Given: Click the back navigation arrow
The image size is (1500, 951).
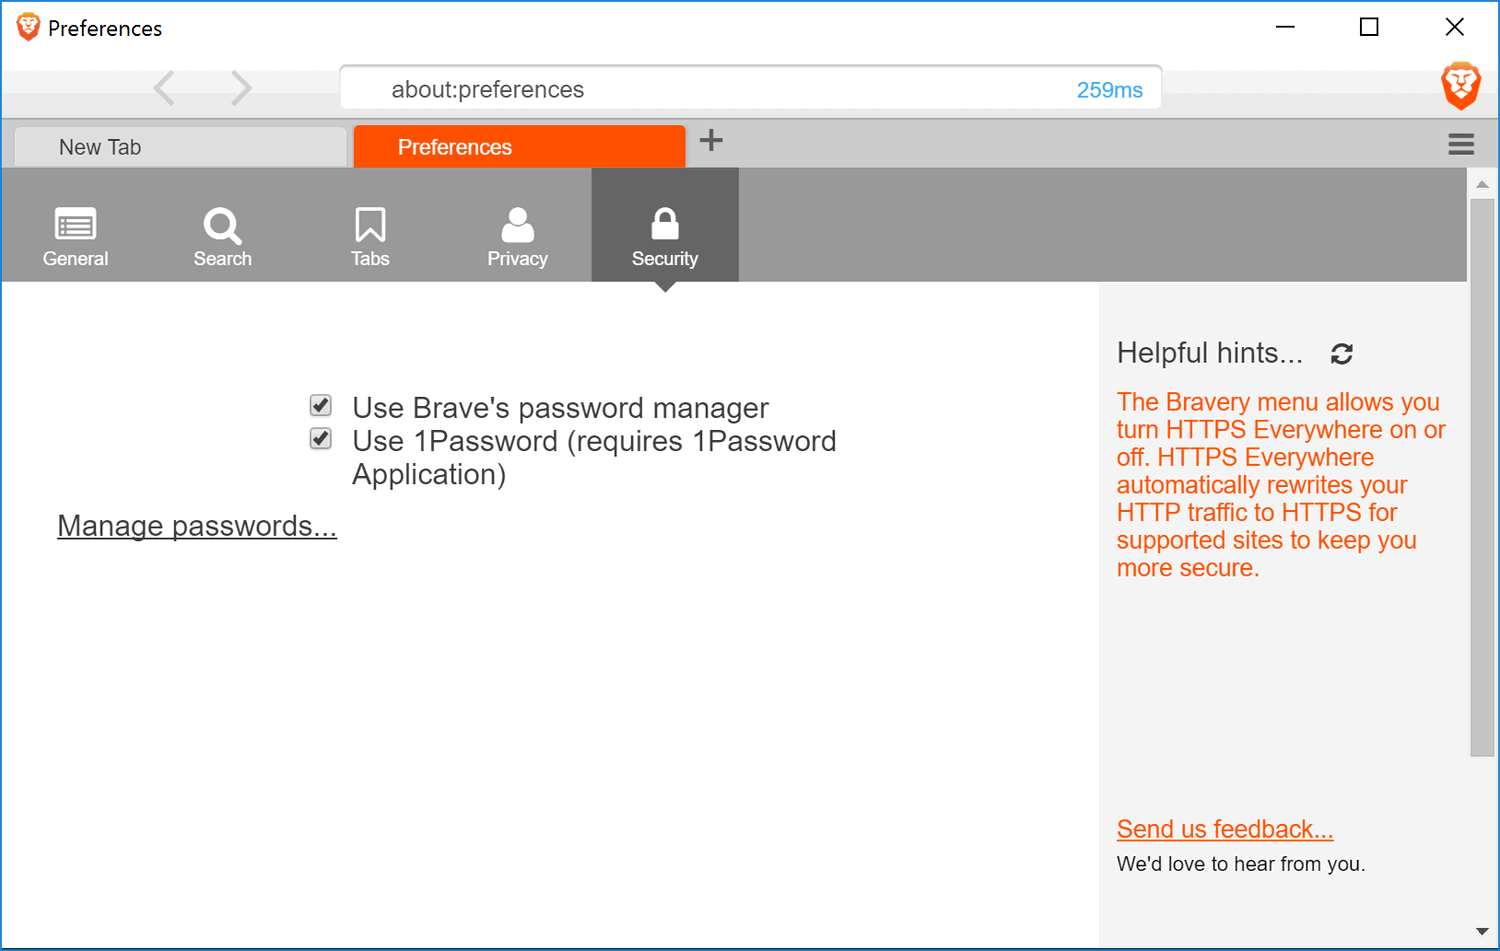Looking at the screenshot, I should click(x=164, y=88).
